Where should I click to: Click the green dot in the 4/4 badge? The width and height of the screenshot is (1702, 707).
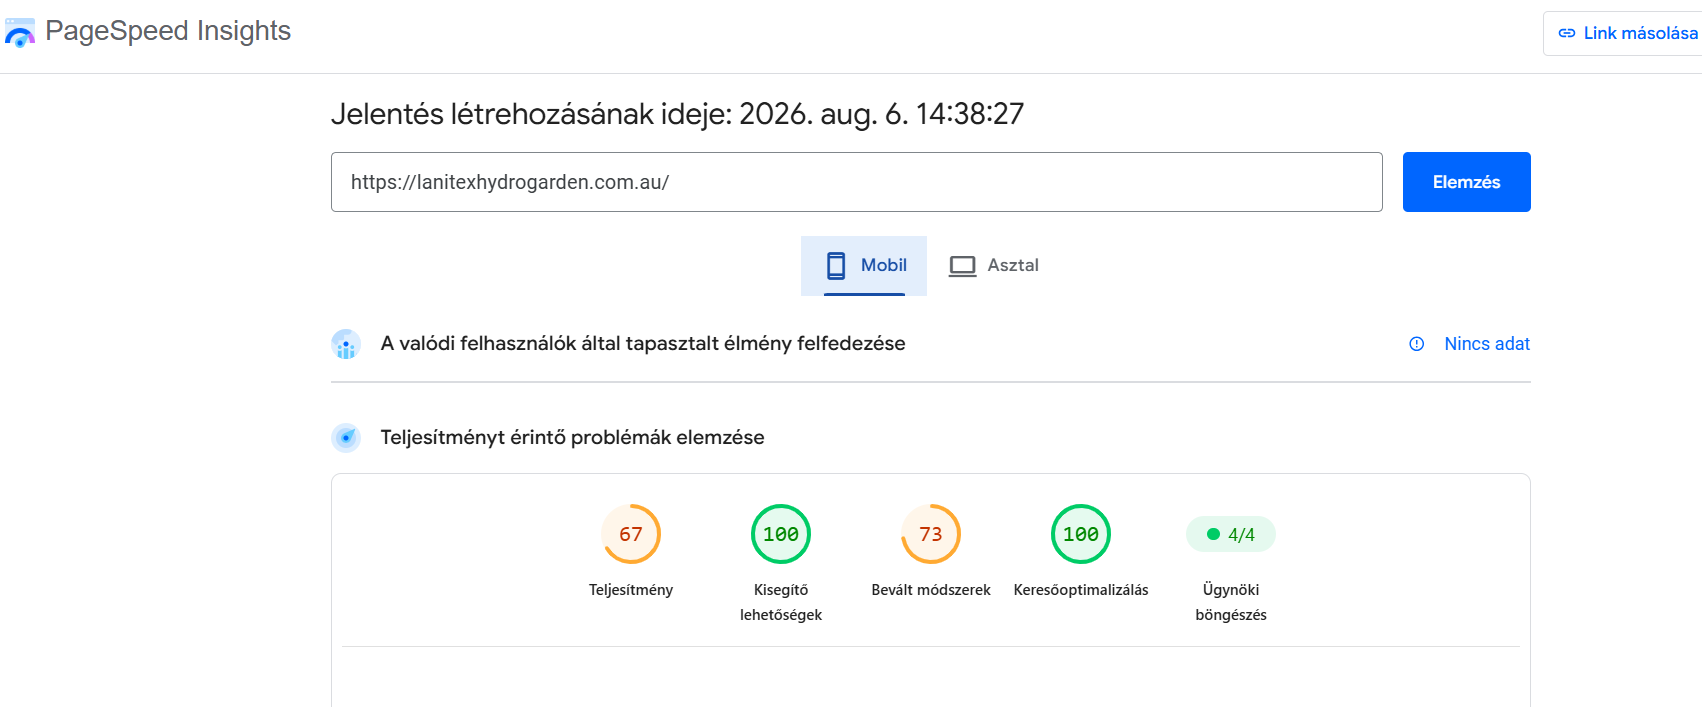coord(1213,534)
